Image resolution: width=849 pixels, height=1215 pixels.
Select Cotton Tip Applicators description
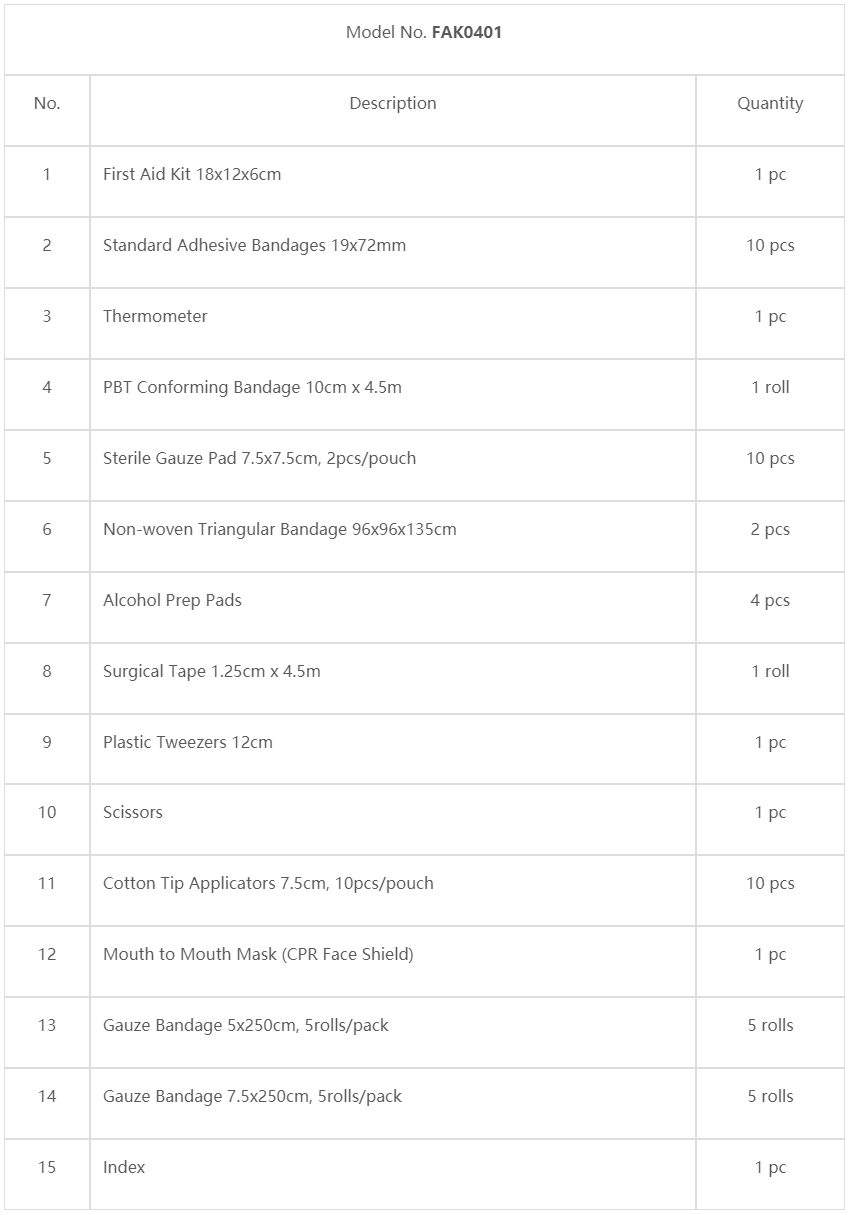tap(268, 883)
